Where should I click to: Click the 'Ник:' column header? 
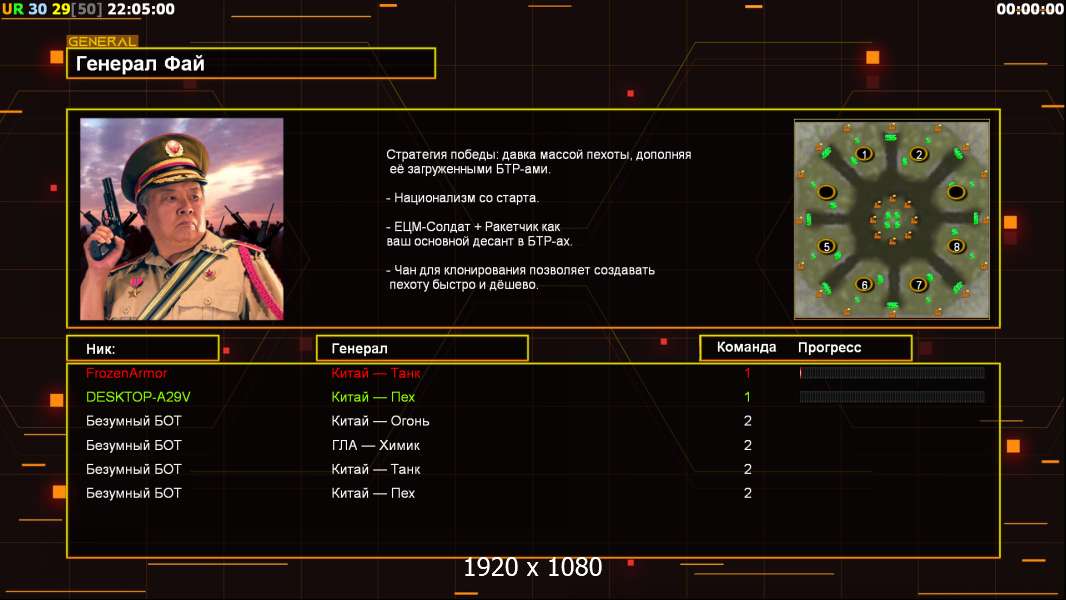(x=143, y=349)
